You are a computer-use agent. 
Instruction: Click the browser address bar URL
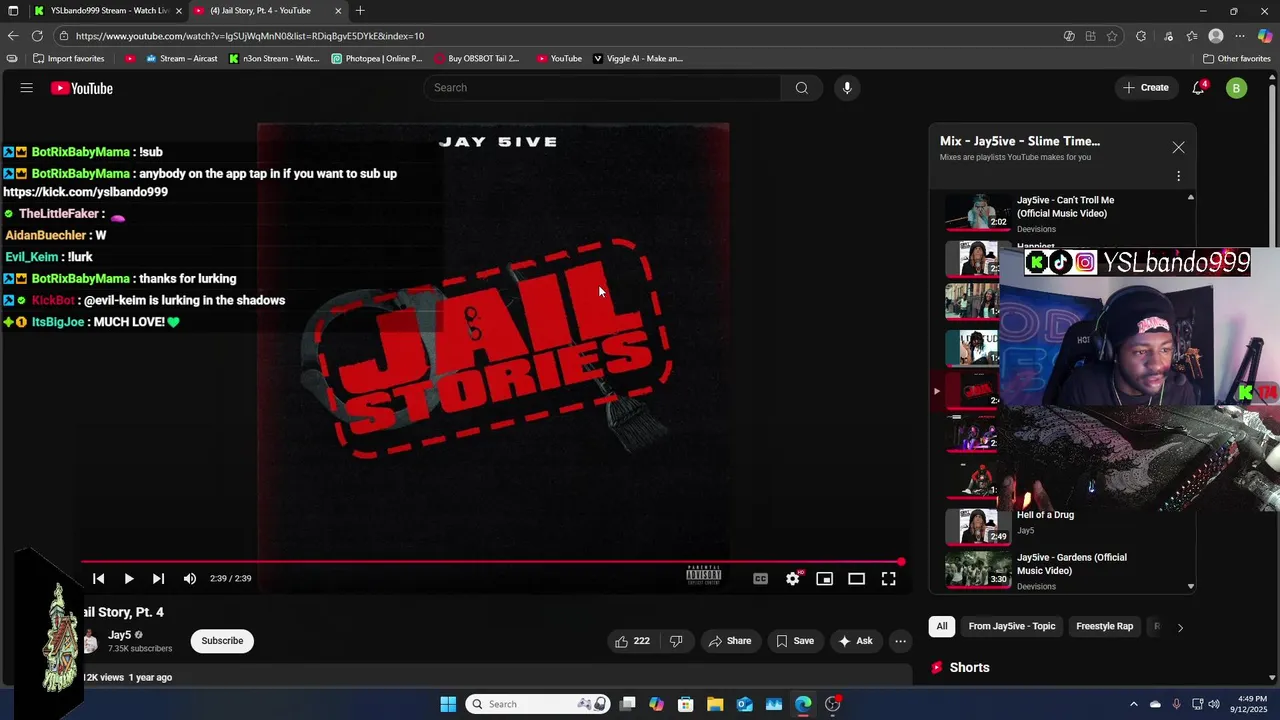[250, 36]
